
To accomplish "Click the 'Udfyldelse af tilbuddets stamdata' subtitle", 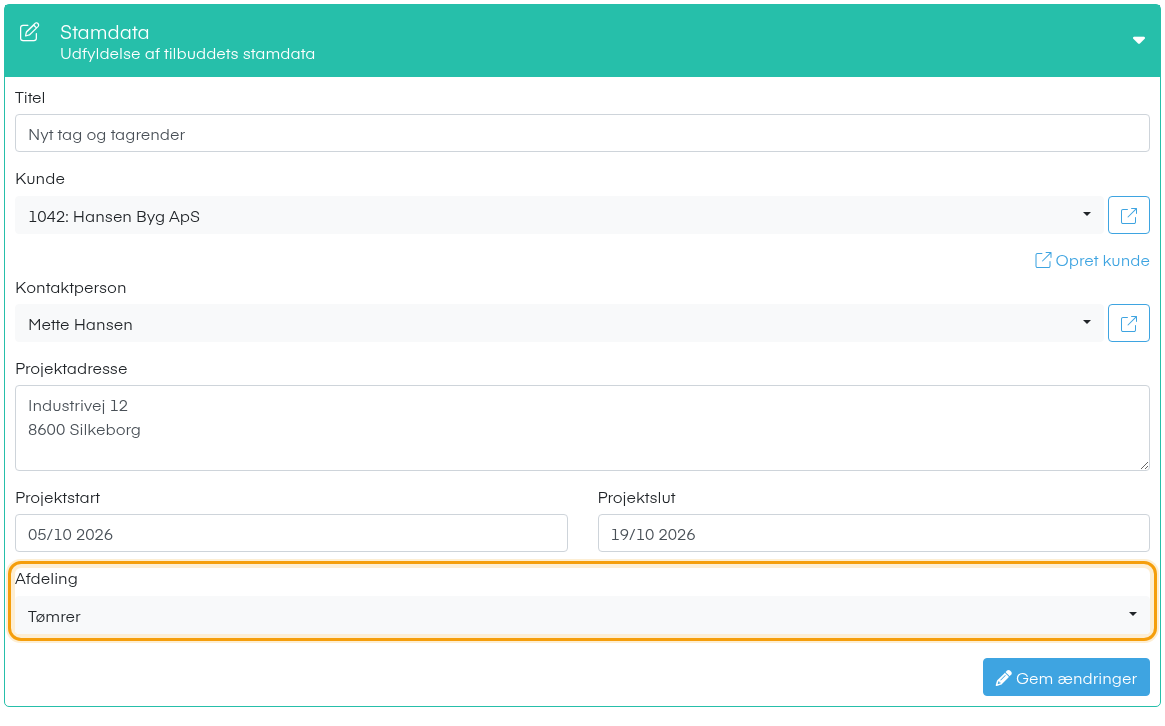I will click(188, 54).
